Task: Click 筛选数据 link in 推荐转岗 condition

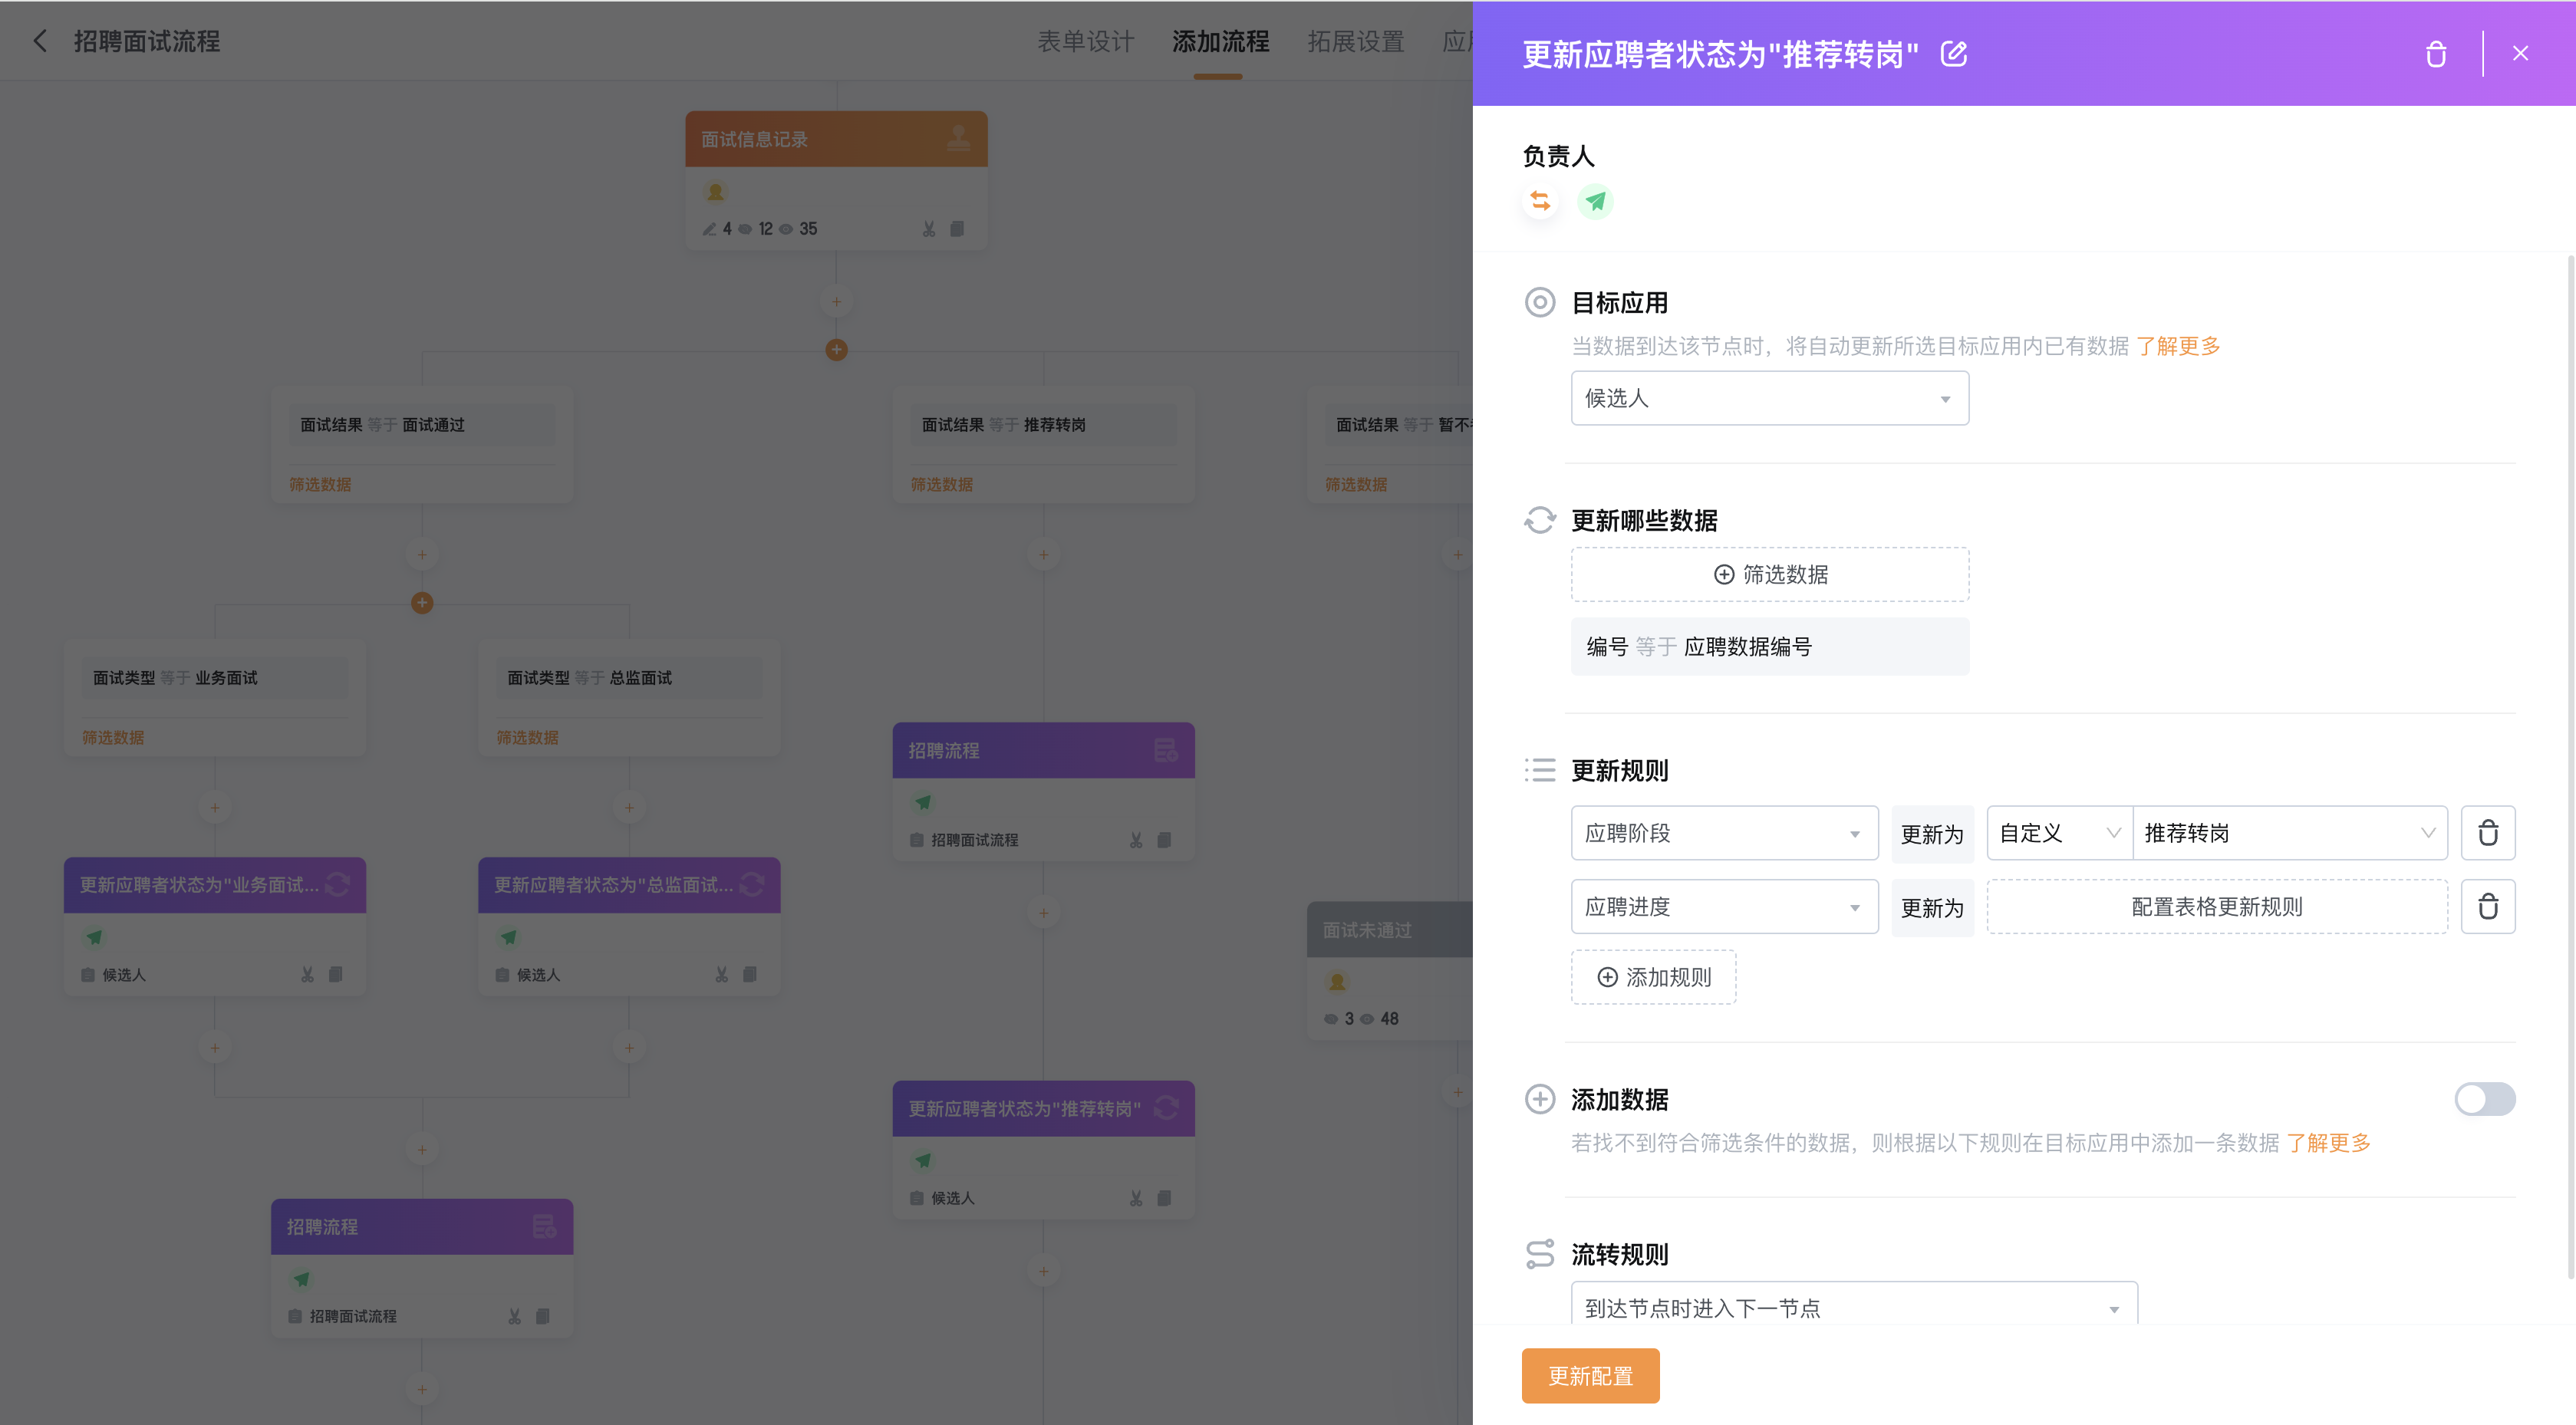Action: coord(941,484)
